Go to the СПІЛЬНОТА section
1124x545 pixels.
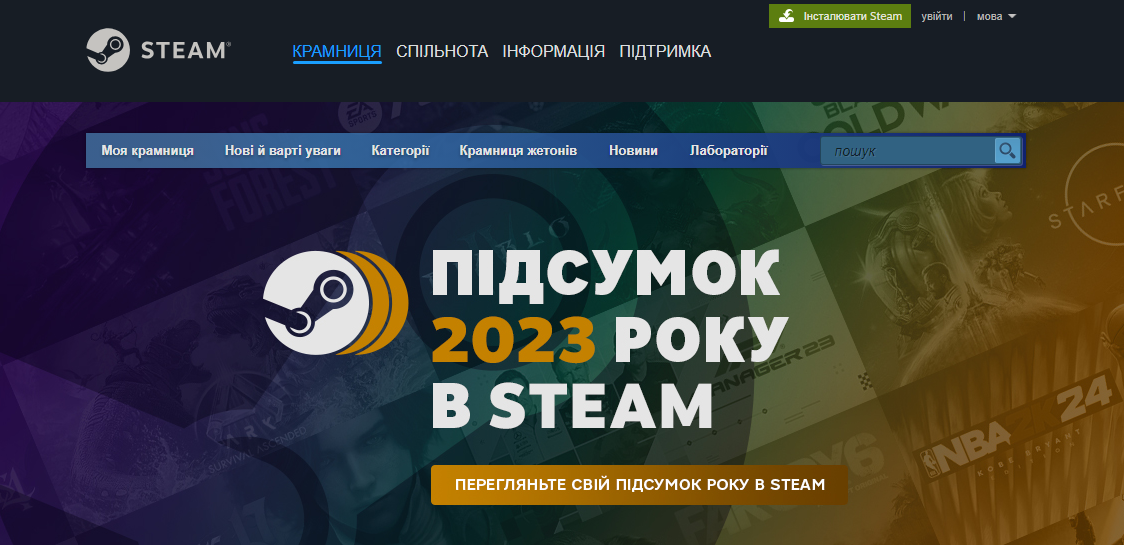[x=442, y=51]
